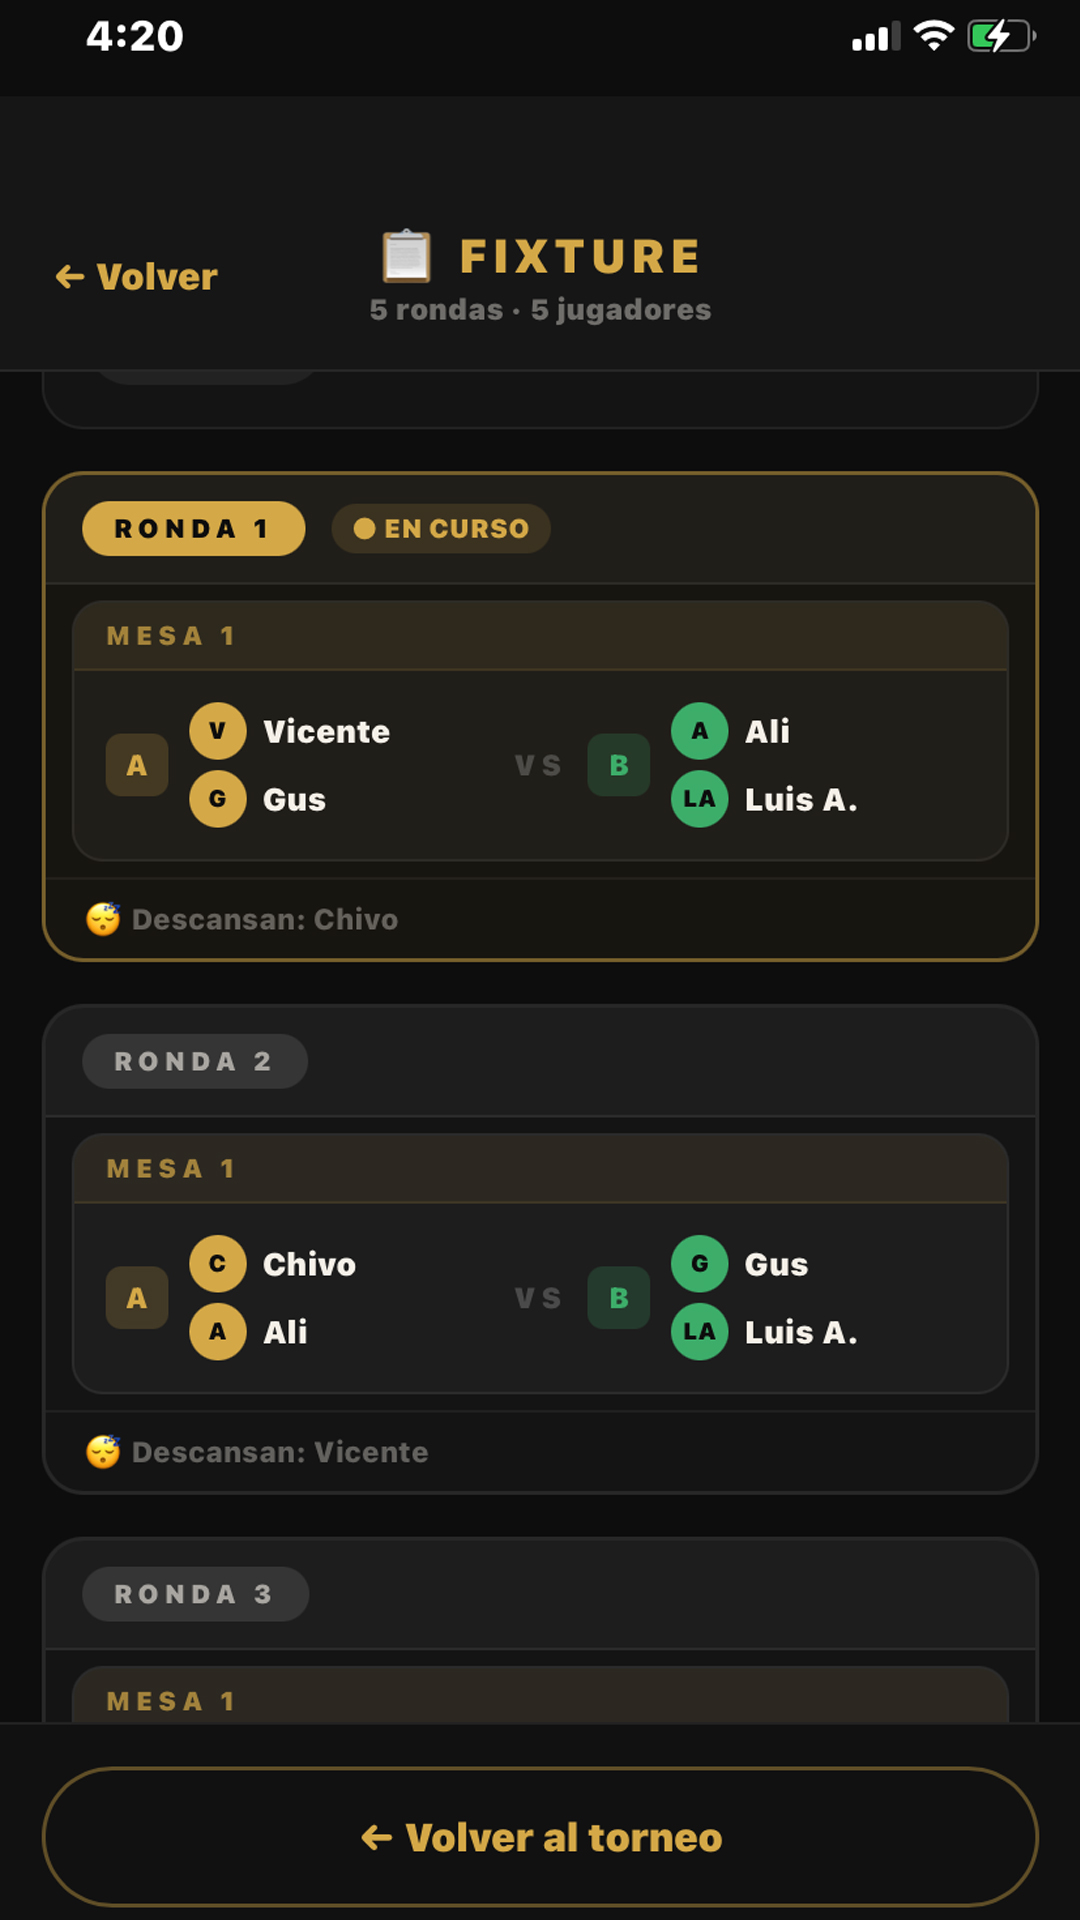Select Gus's green avatar in Ronda 2

click(700, 1264)
